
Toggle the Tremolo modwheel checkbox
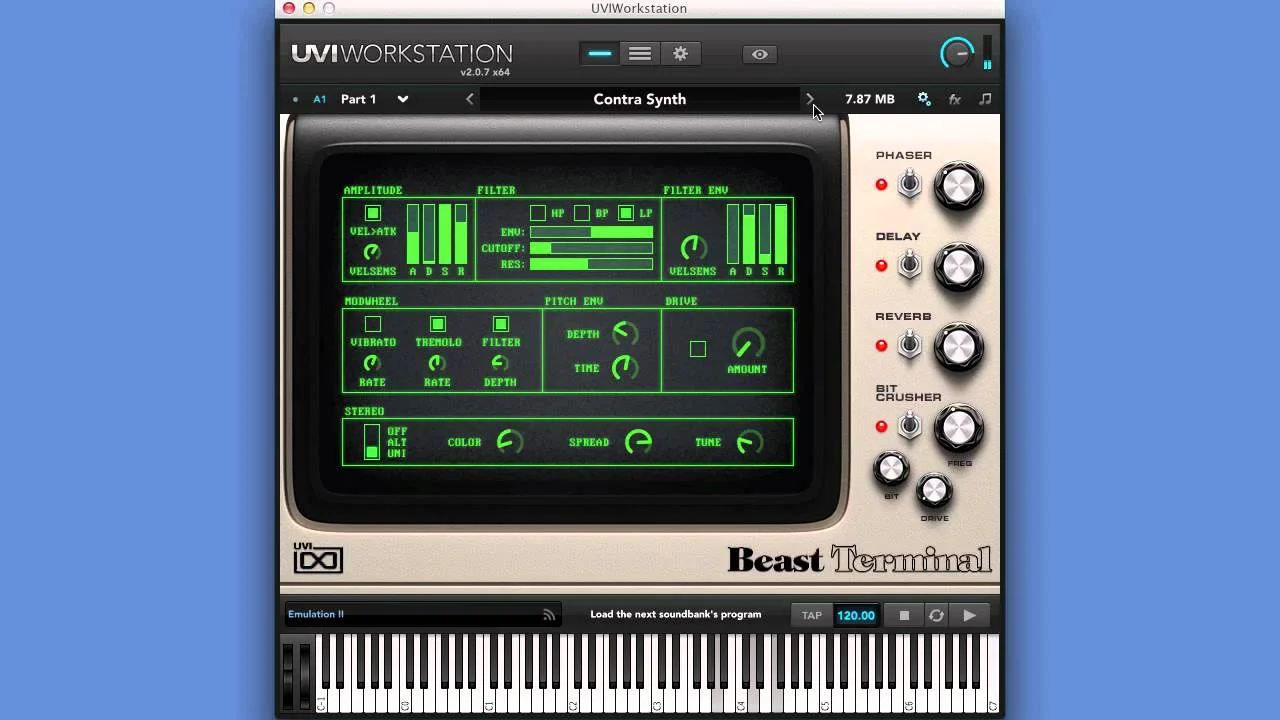point(437,324)
